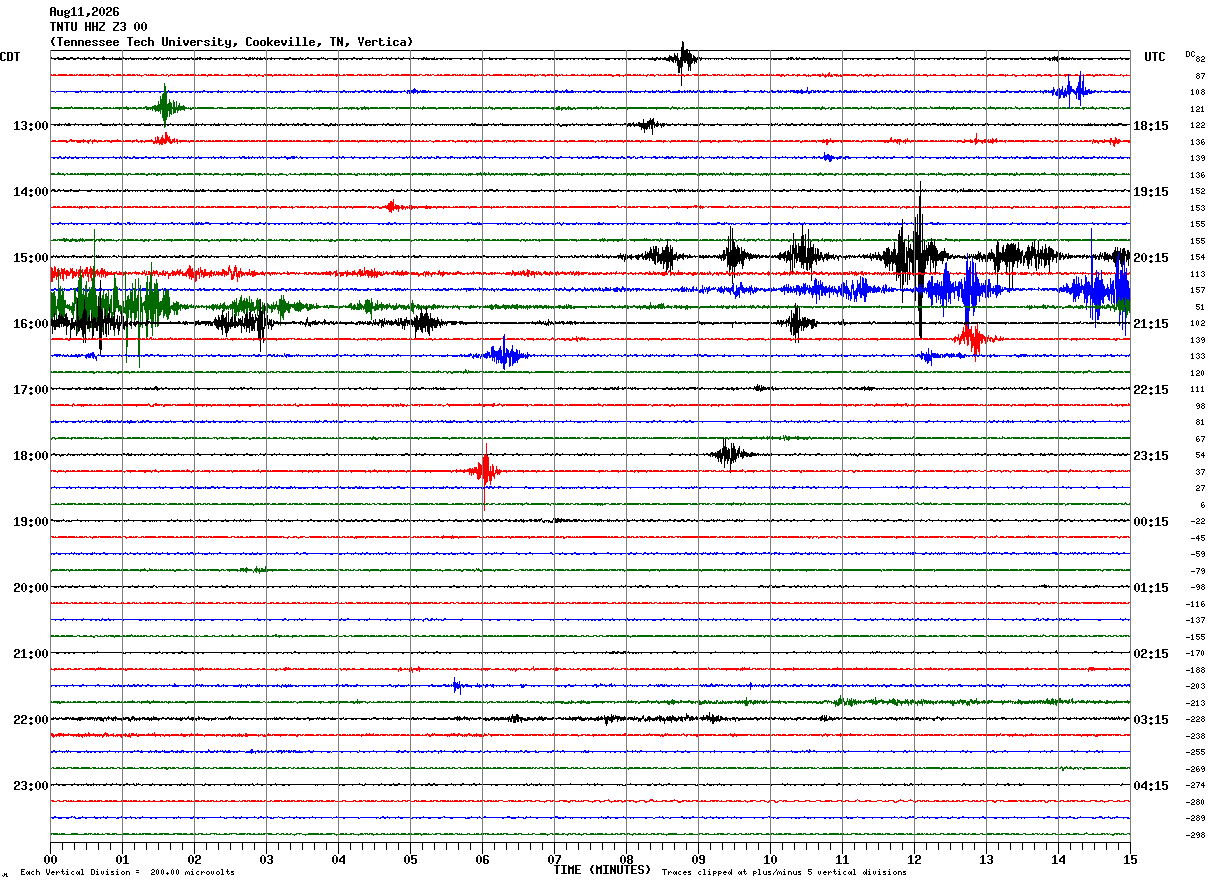The height and width of the screenshot is (886, 1210).
Task: Click the blue burst near minute 06
Action: [x=506, y=355]
